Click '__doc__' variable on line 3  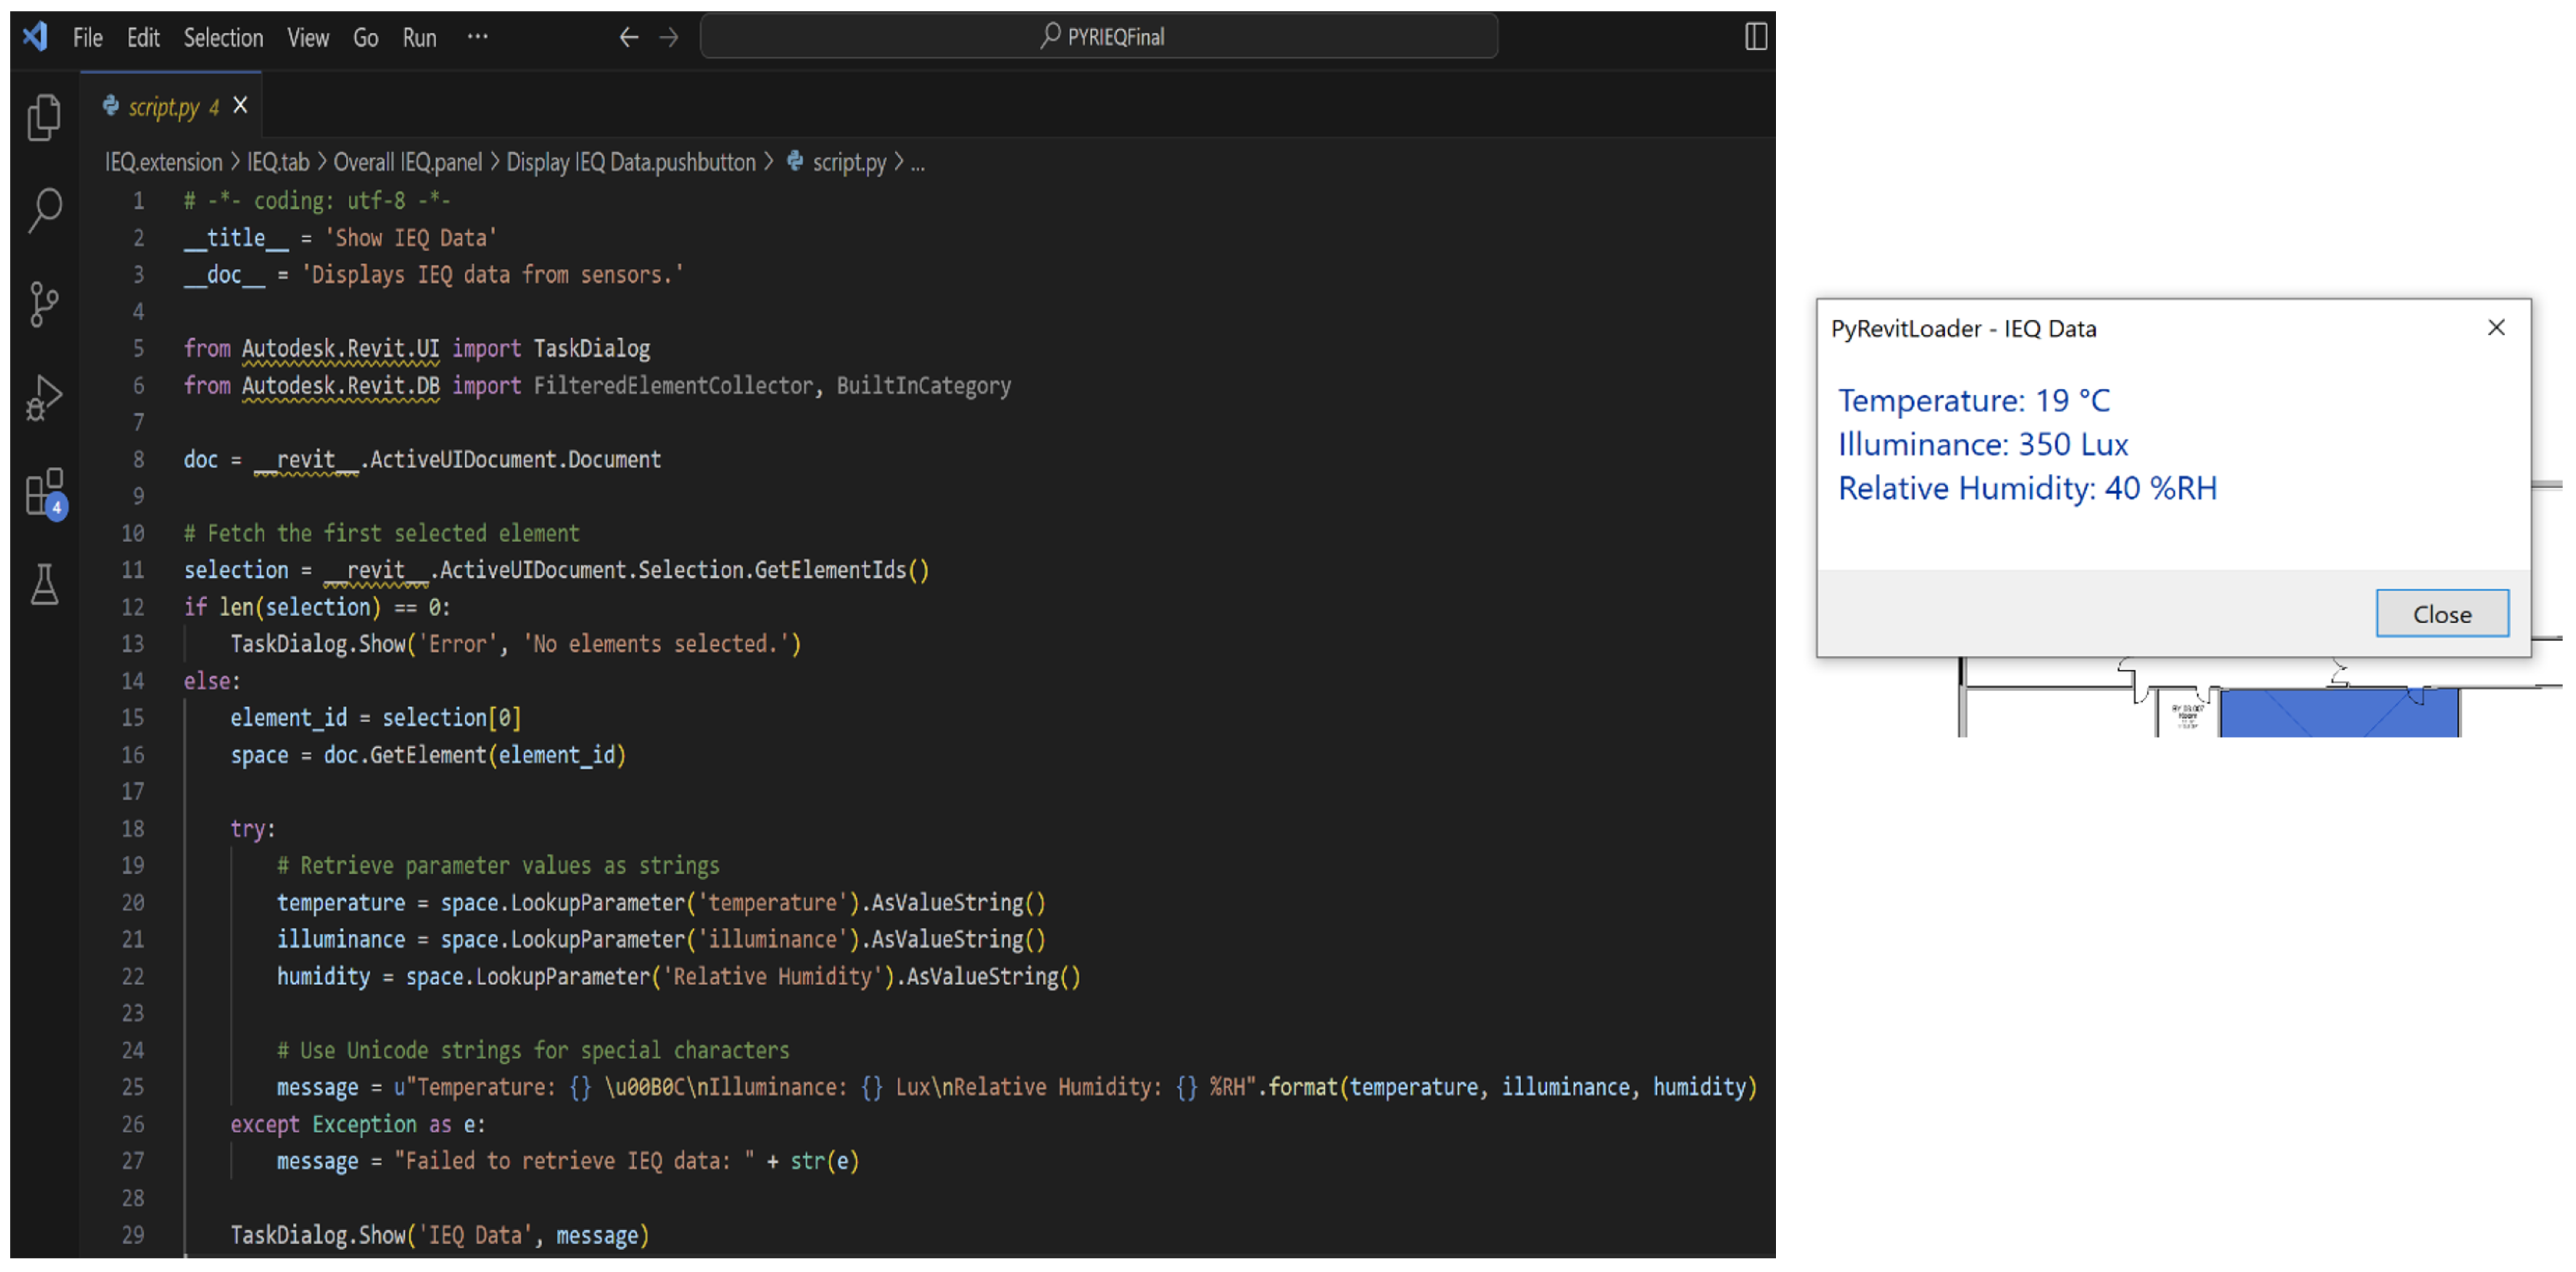click(224, 275)
